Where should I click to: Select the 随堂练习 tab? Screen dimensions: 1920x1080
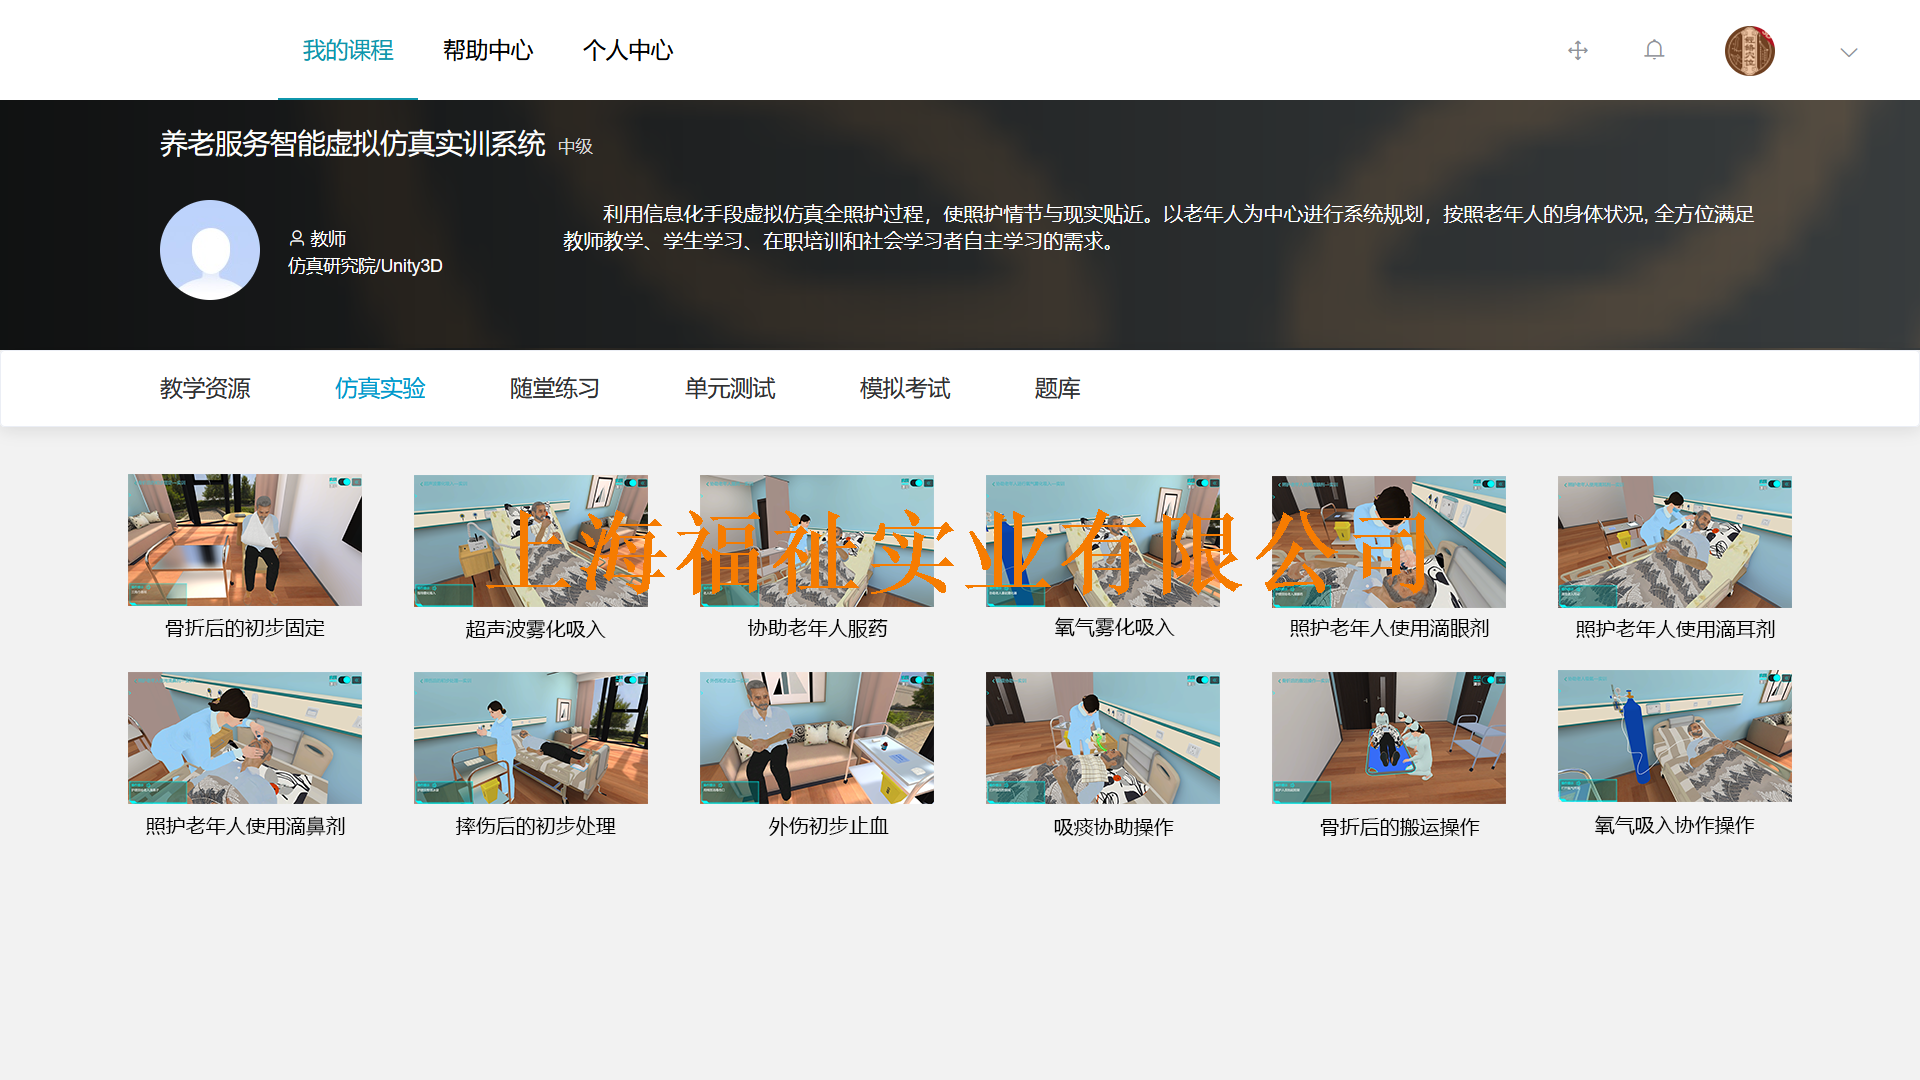pyautogui.click(x=555, y=388)
